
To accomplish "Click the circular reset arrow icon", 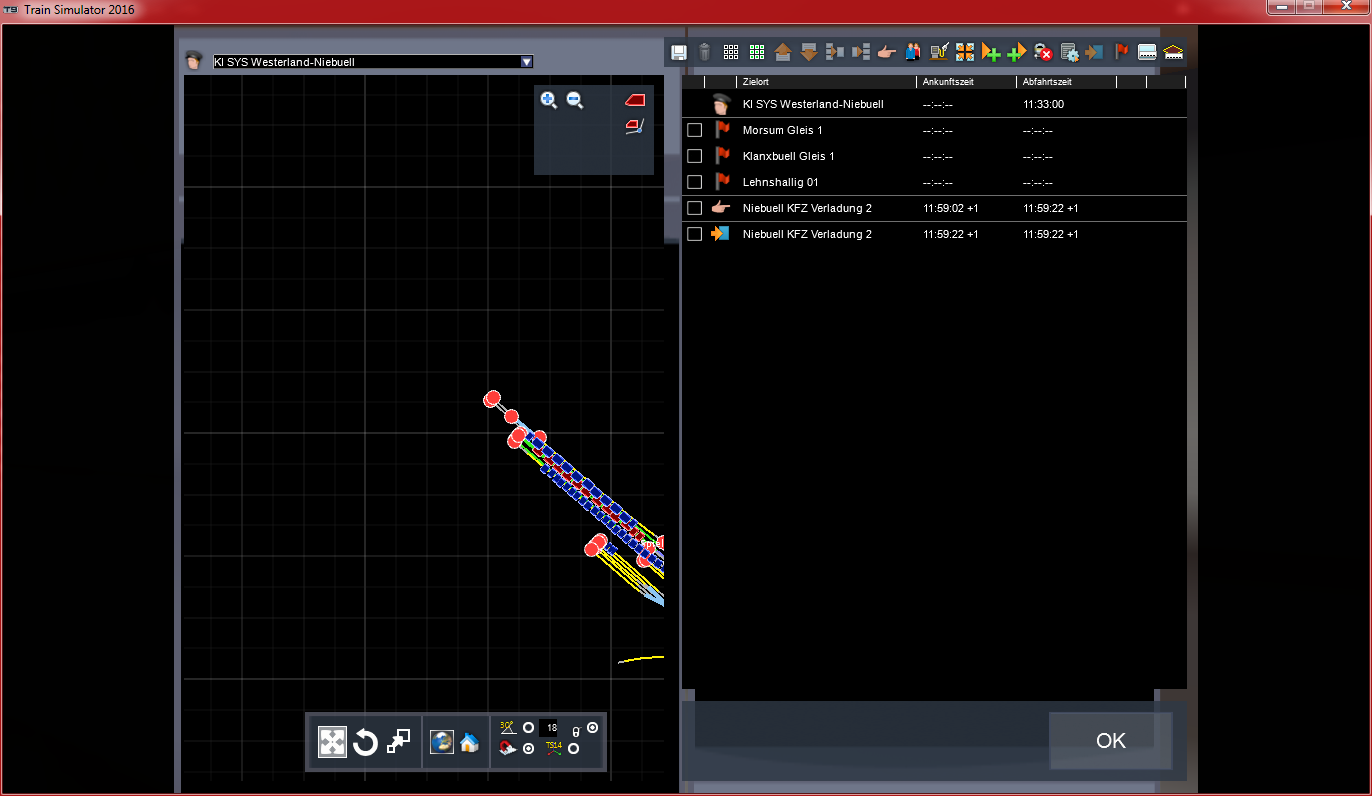I will click(x=365, y=742).
